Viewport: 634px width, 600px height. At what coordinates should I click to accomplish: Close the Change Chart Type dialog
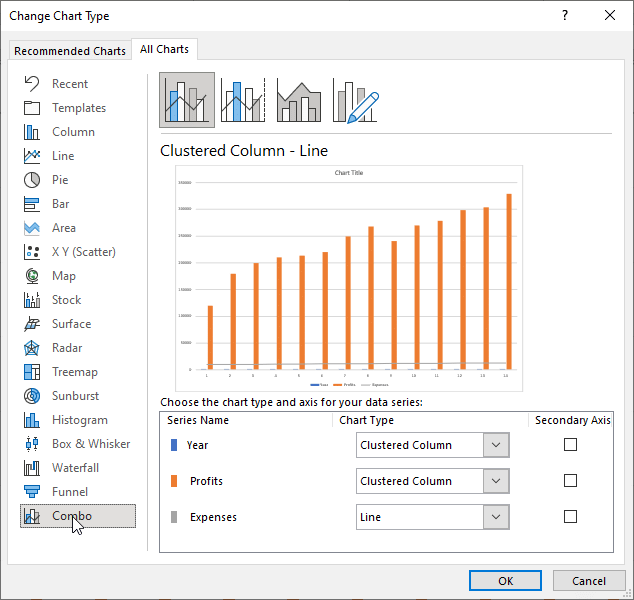coord(610,15)
